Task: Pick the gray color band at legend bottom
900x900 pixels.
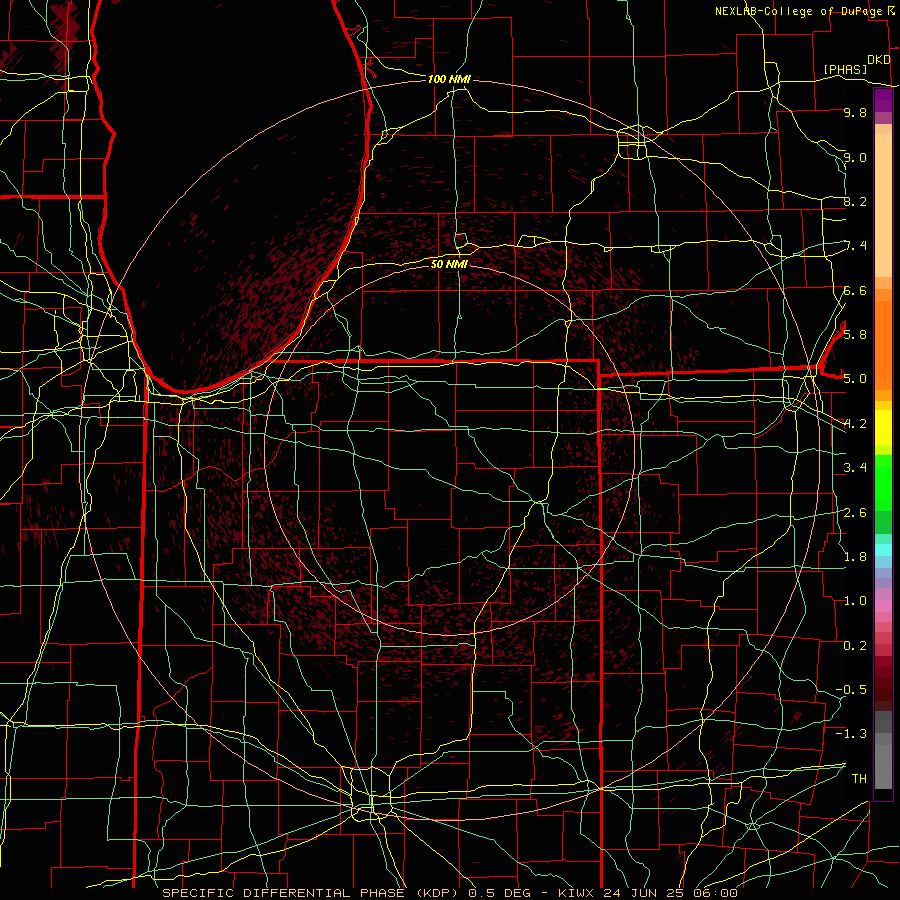Action: tap(883, 761)
